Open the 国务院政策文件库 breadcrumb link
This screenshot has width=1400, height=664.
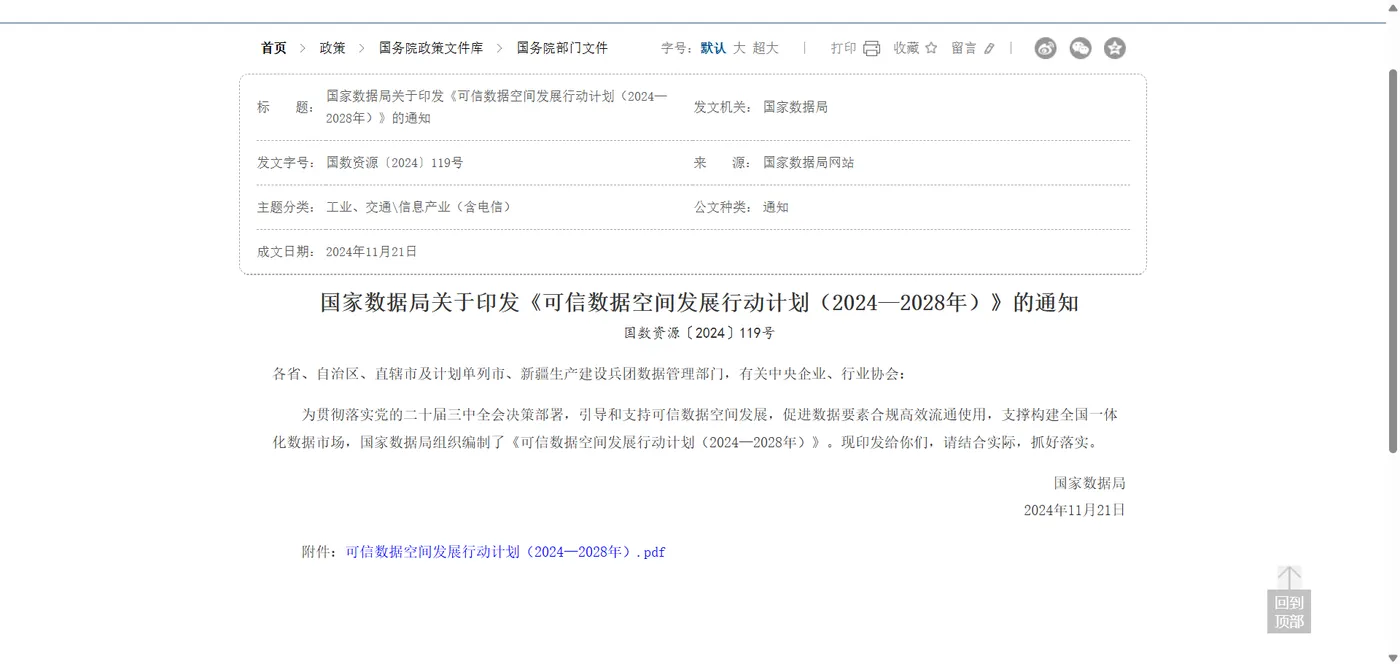click(431, 48)
